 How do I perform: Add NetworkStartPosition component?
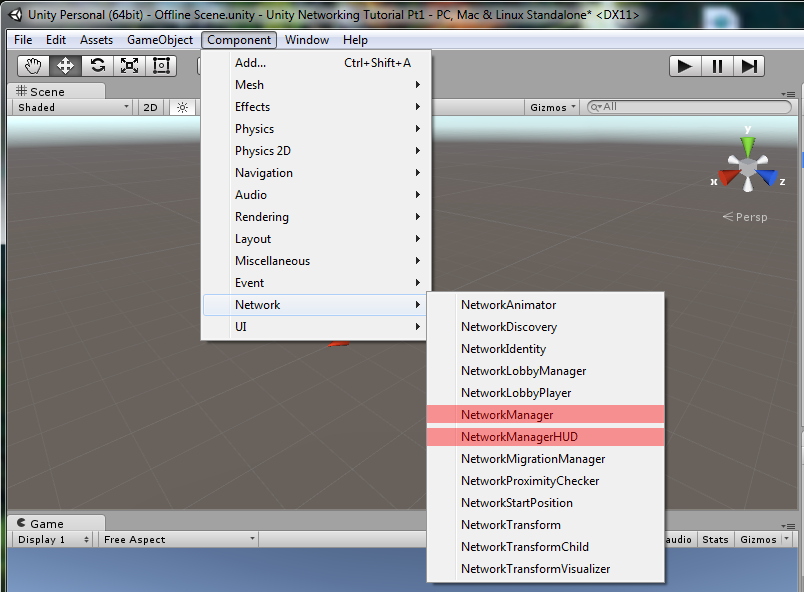[546, 503]
